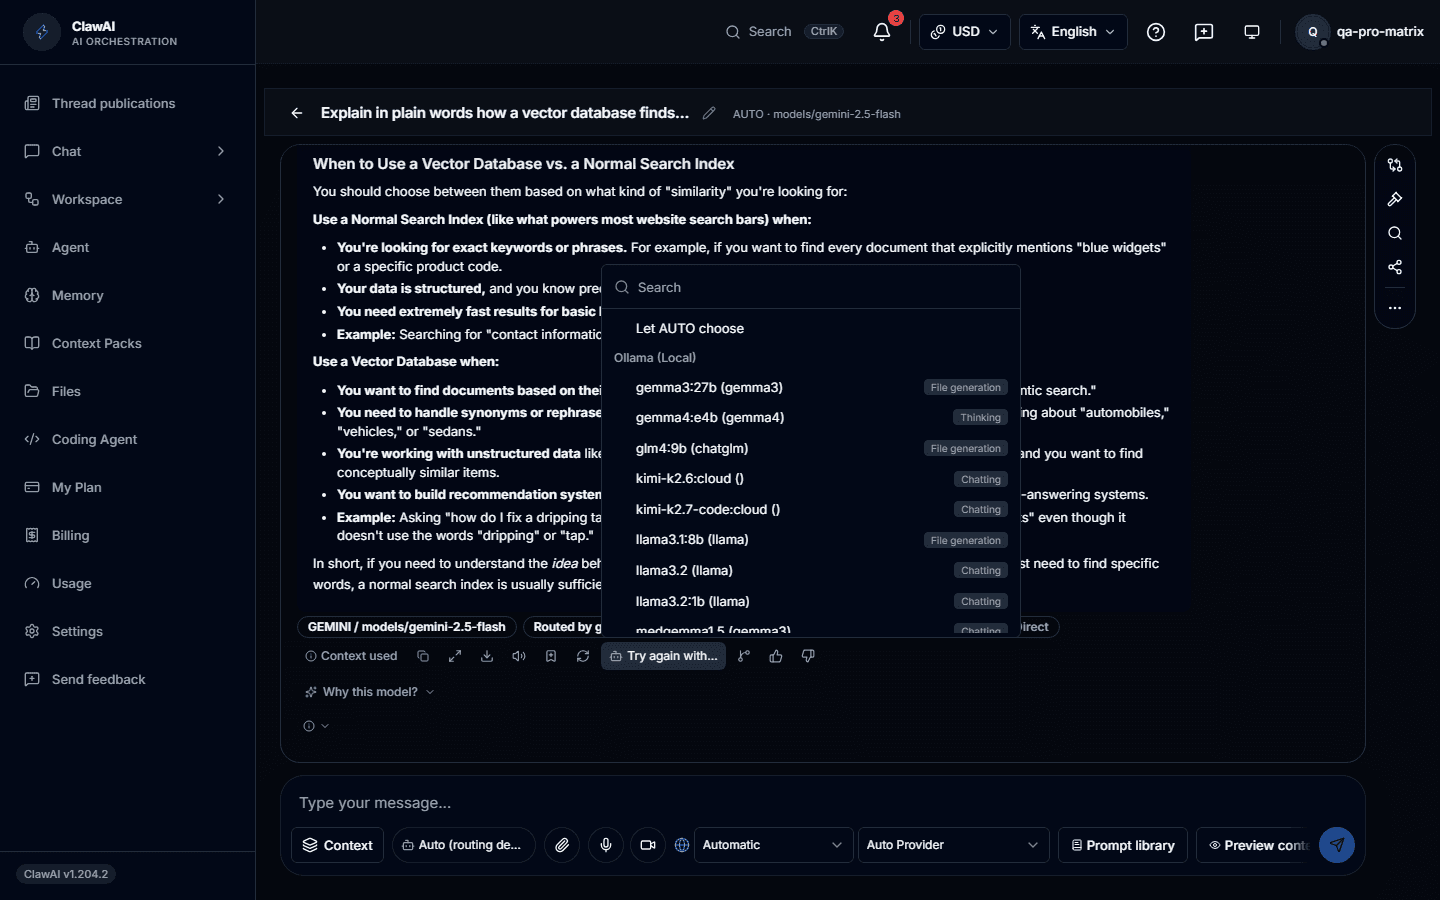Give thumbs down to response
The width and height of the screenshot is (1440, 900).
click(808, 656)
